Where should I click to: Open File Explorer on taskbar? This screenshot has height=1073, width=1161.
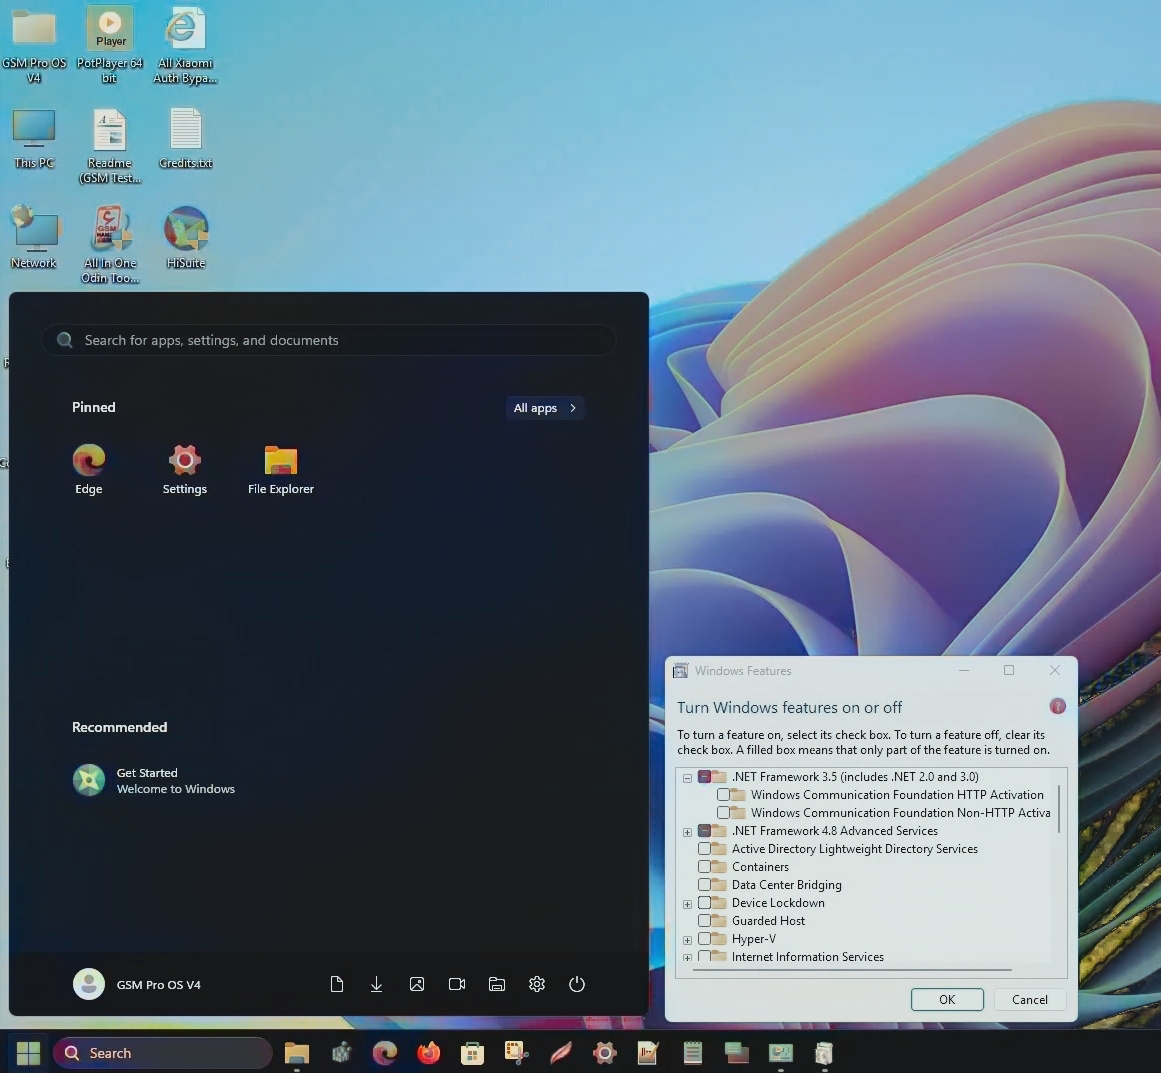(297, 1052)
